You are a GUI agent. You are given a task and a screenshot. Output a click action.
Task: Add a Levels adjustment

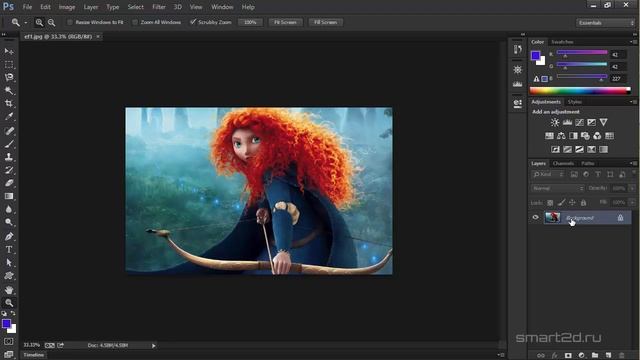click(x=567, y=122)
